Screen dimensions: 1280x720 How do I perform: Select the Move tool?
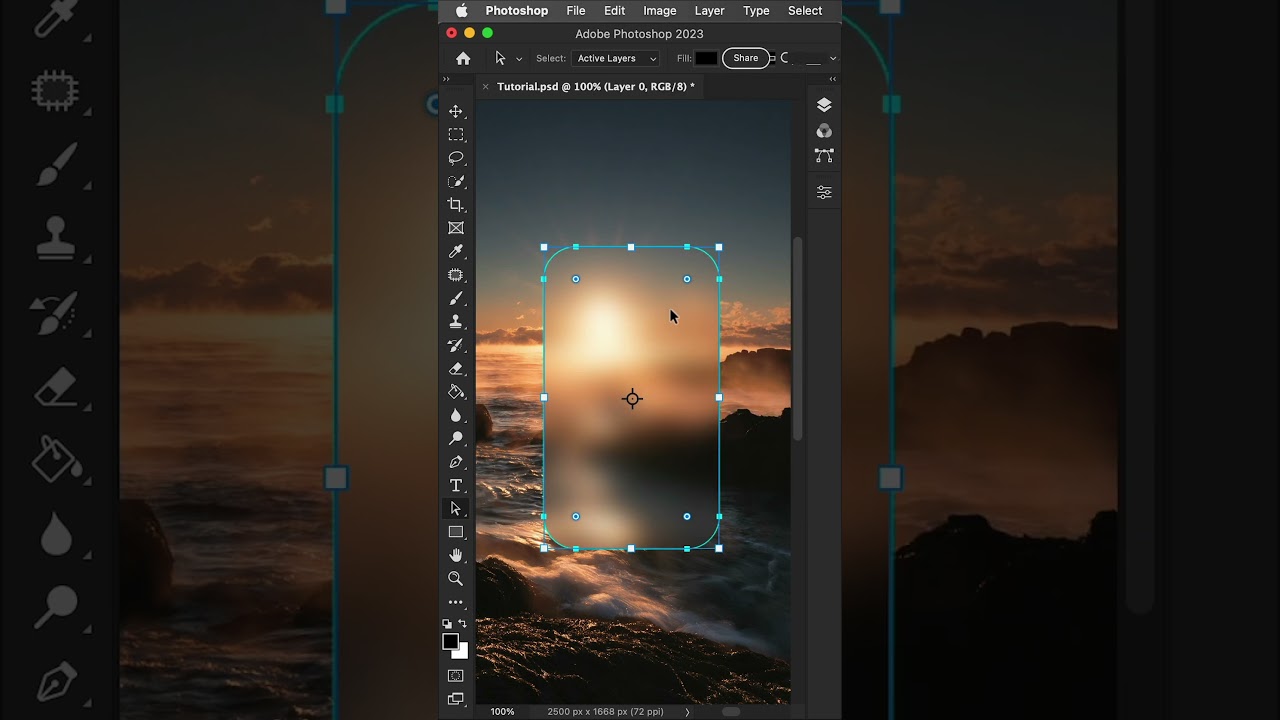pyautogui.click(x=456, y=111)
